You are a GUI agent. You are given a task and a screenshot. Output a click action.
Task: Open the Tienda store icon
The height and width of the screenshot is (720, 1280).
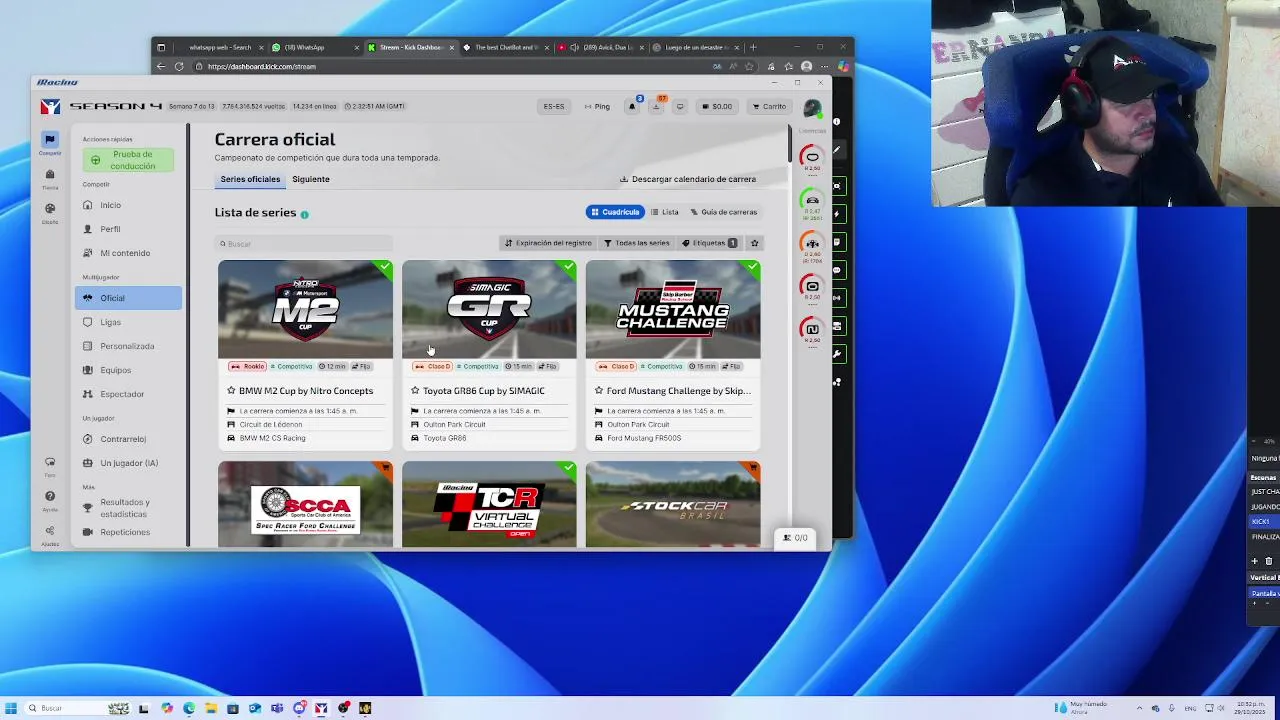[x=49, y=175]
